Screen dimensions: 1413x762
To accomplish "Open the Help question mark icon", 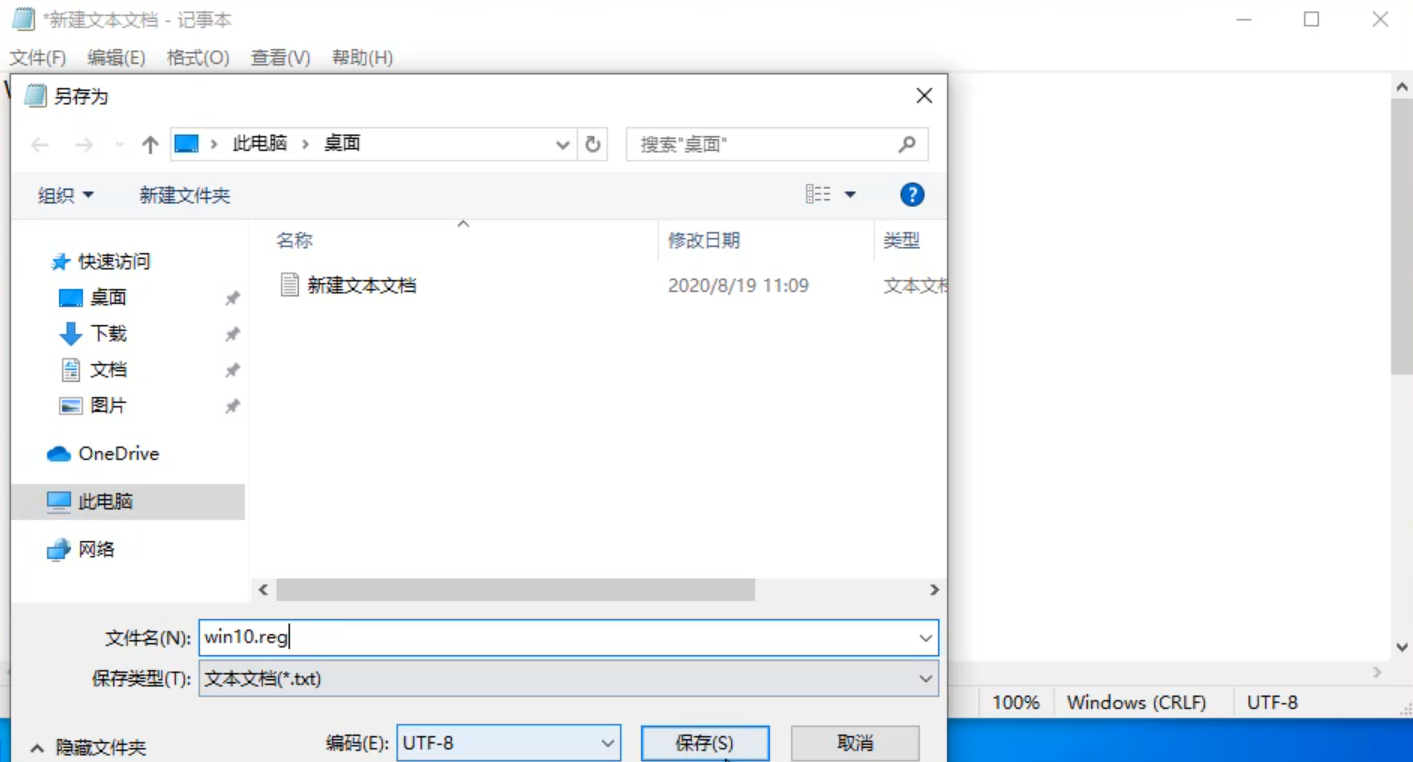I will click(x=912, y=194).
